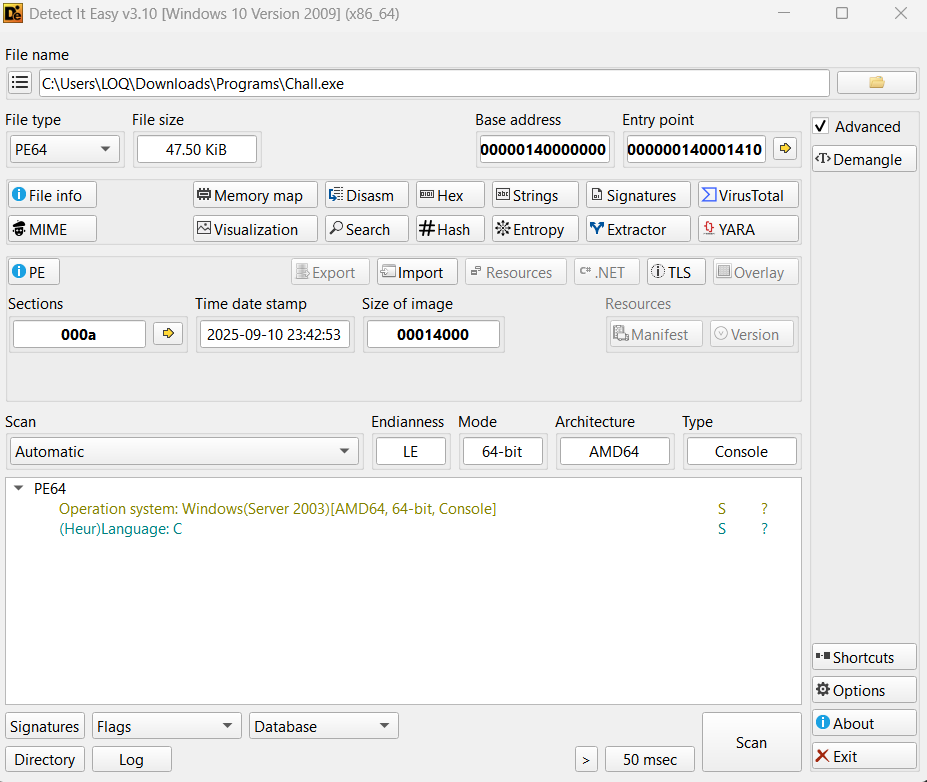The height and width of the screenshot is (782, 927).
Task: Click the Demangle button
Action: coord(864,159)
